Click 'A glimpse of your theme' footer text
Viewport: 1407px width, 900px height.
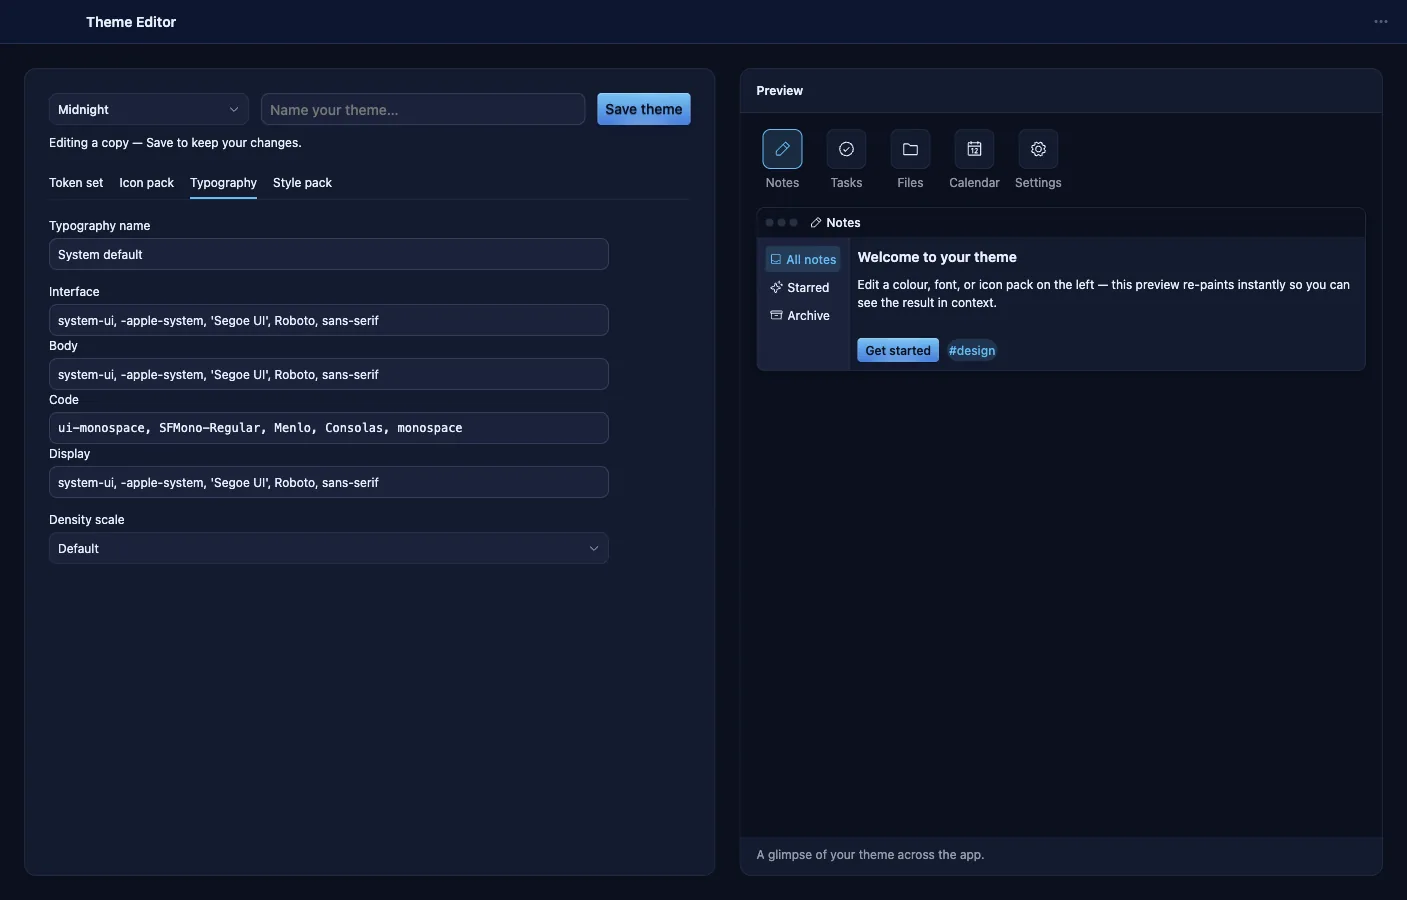(x=870, y=855)
